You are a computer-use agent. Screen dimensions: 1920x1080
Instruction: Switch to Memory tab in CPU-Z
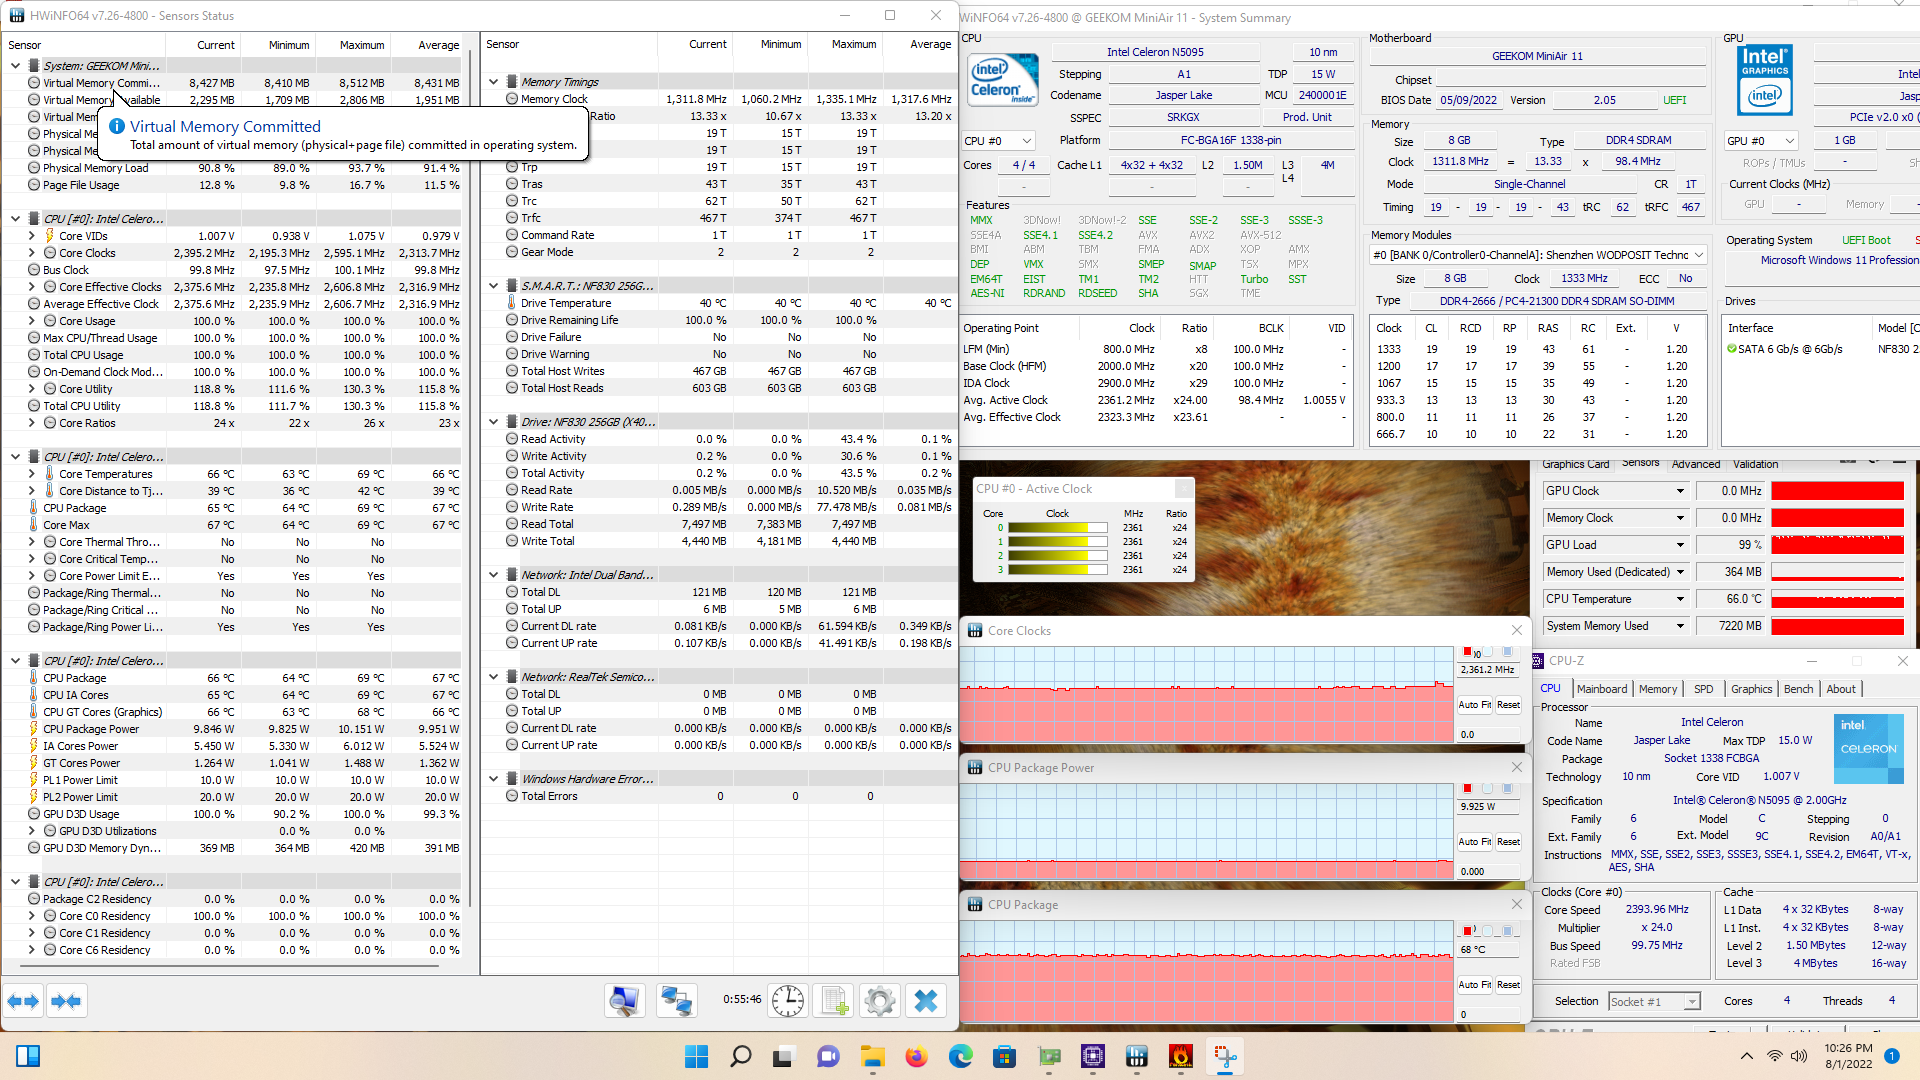click(x=1657, y=689)
